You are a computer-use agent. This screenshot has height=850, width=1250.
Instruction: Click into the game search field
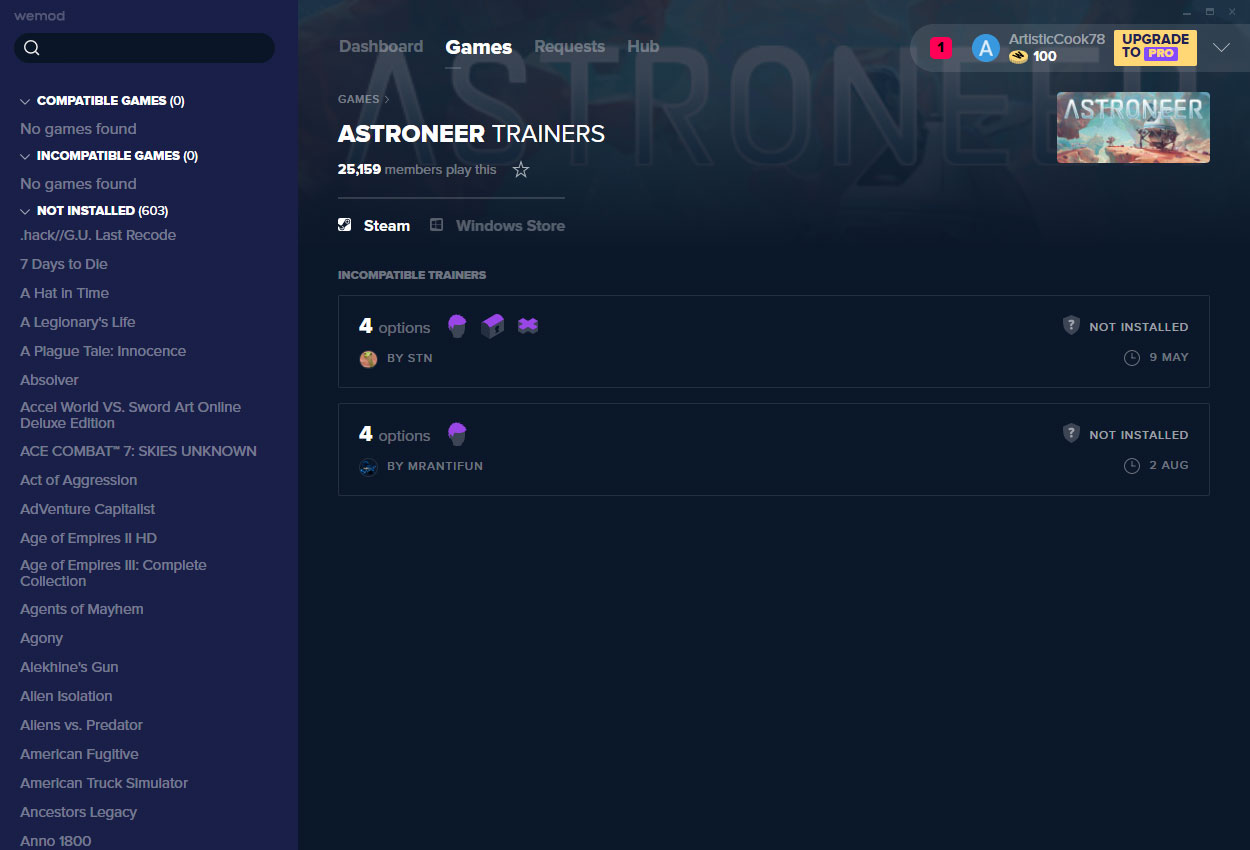[144, 48]
